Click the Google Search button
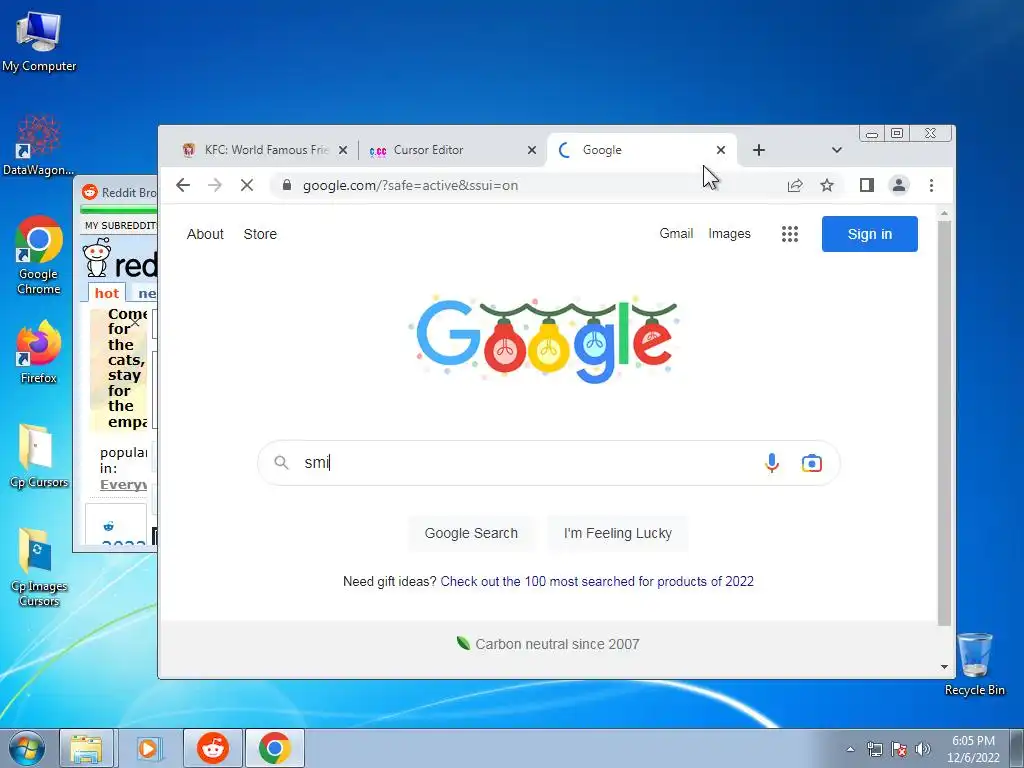Image resolution: width=1024 pixels, height=768 pixels. pyautogui.click(x=471, y=533)
